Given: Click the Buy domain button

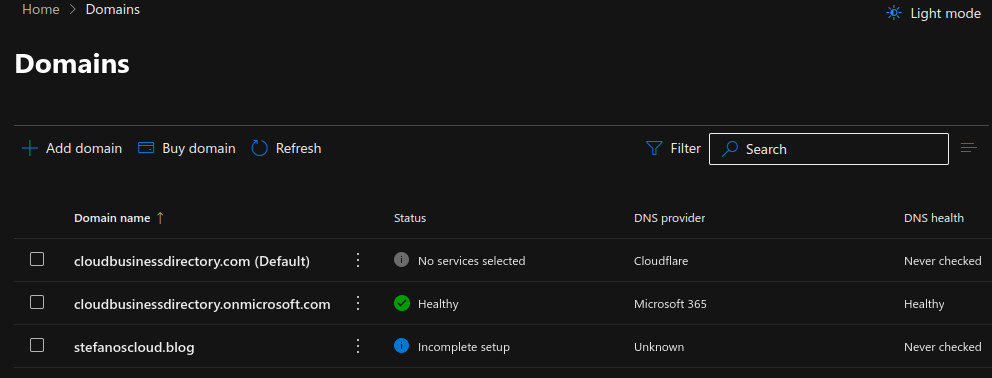Looking at the screenshot, I should pos(187,148).
